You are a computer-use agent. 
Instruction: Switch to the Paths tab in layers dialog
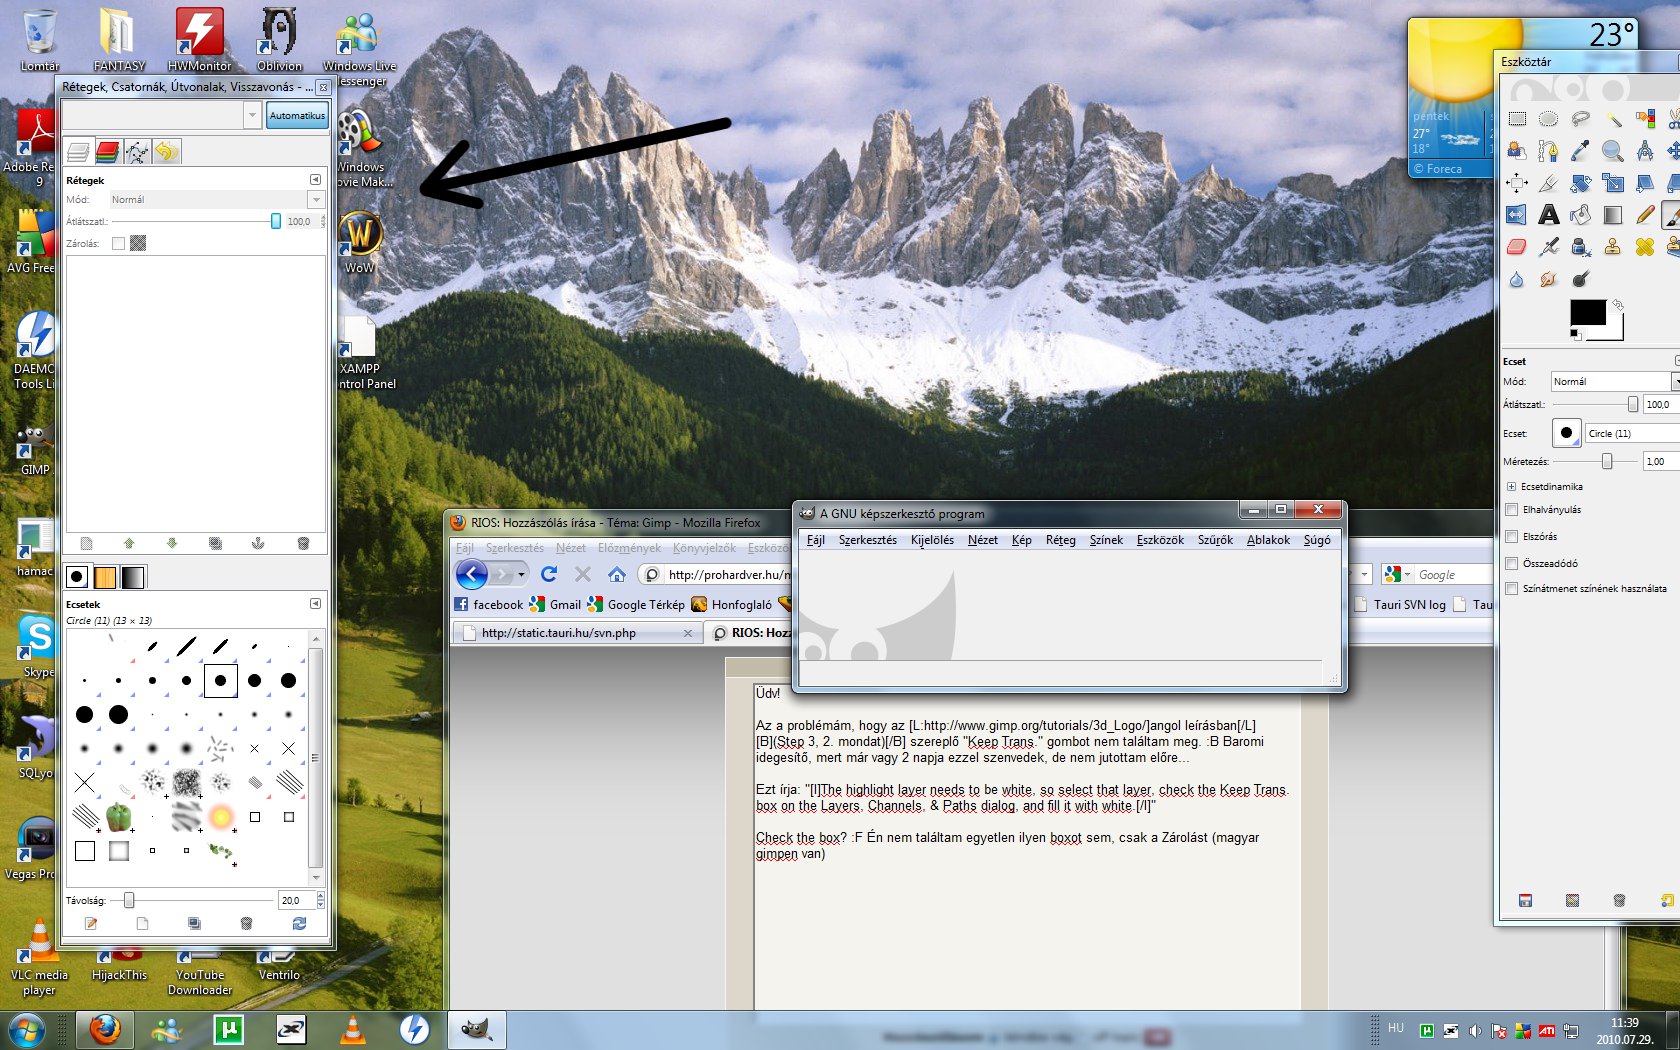tap(137, 152)
